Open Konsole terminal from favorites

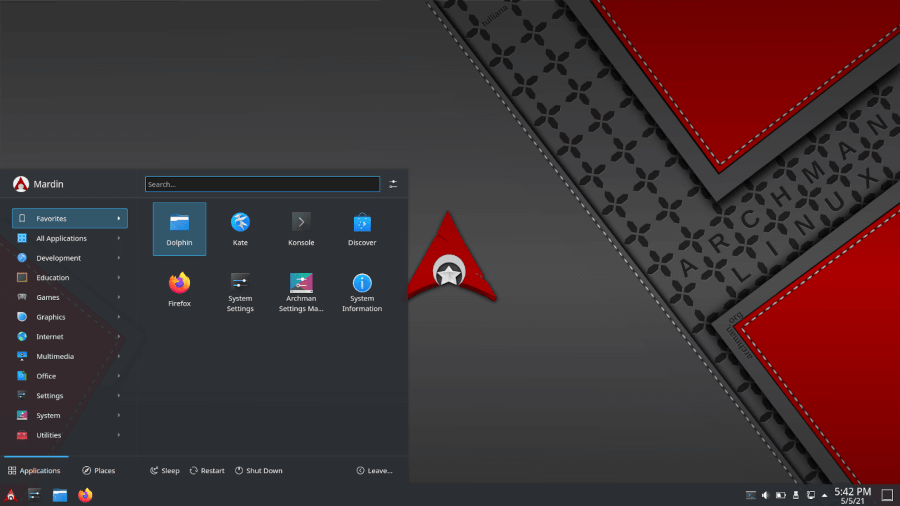301,229
